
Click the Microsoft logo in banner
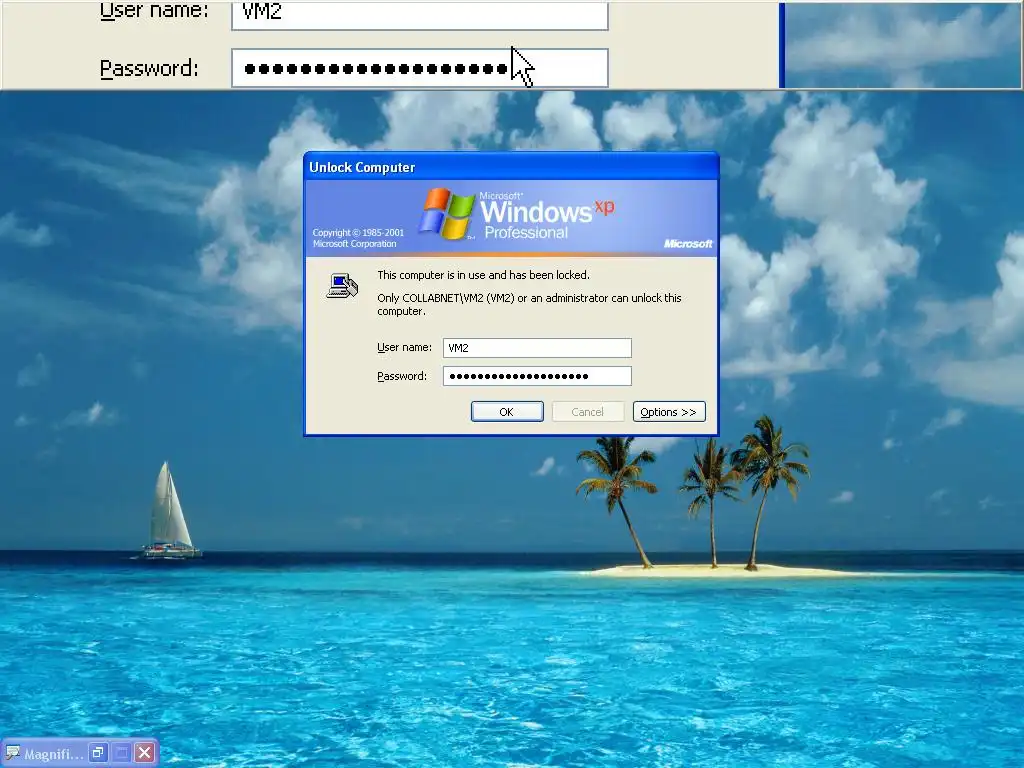click(x=688, y=244)
